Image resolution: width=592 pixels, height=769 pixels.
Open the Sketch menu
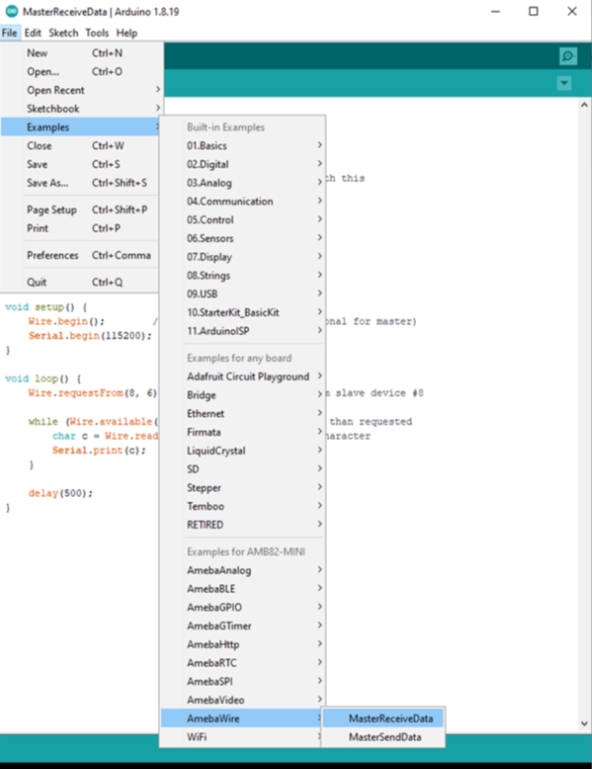(63, 33)
